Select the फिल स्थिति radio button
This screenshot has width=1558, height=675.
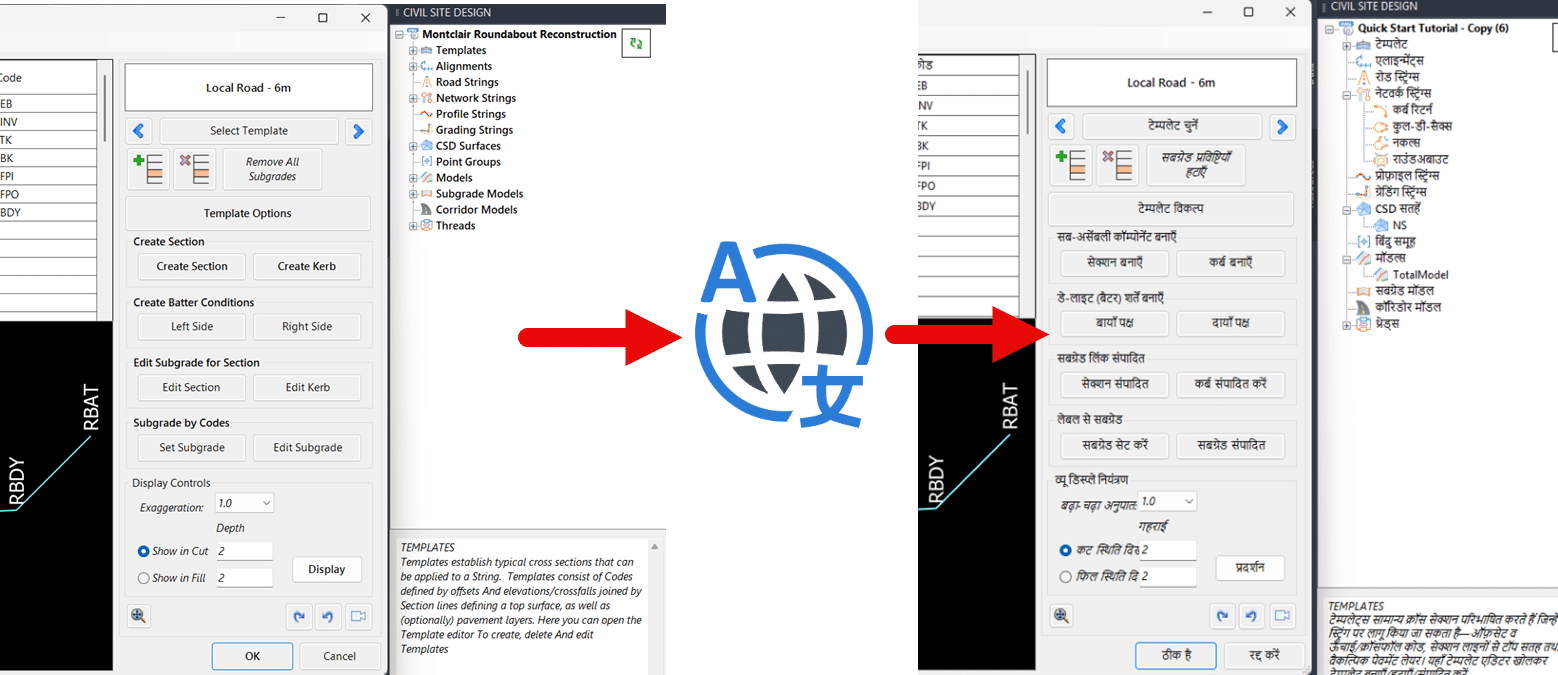(x=1065, y=576)
